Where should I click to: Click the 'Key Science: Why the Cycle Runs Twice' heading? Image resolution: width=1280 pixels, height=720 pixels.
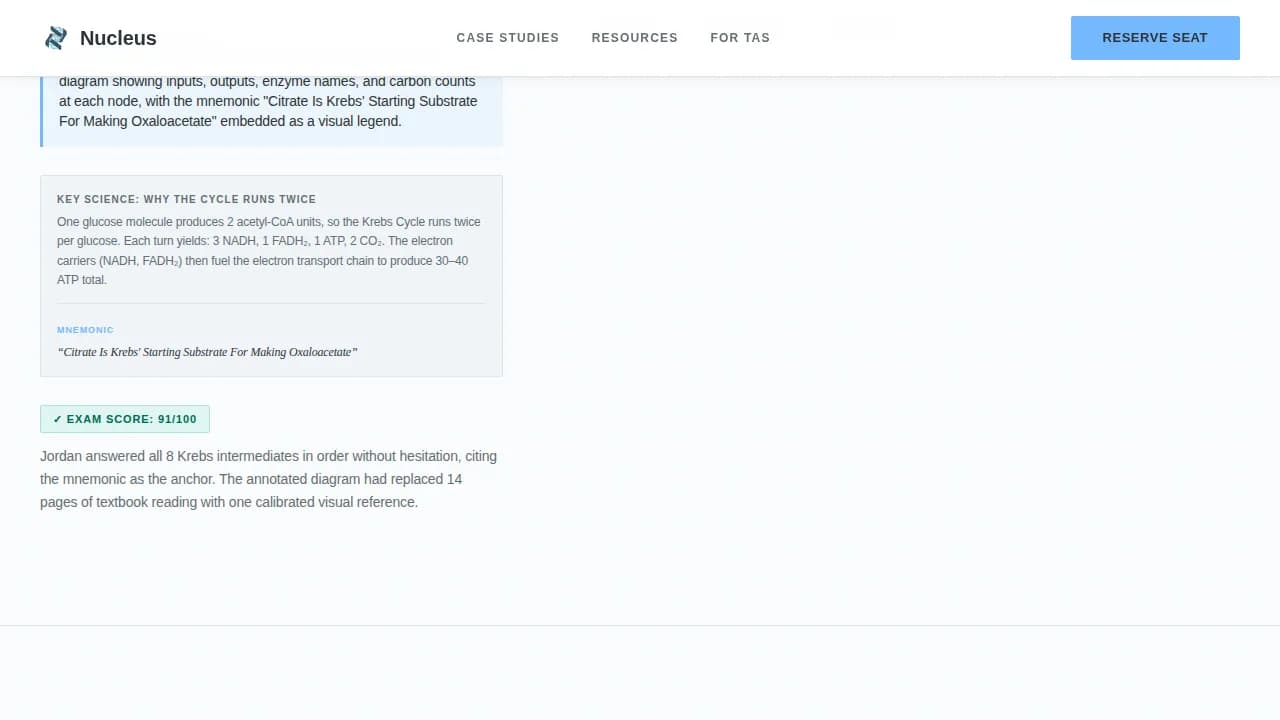coord(186,199)
